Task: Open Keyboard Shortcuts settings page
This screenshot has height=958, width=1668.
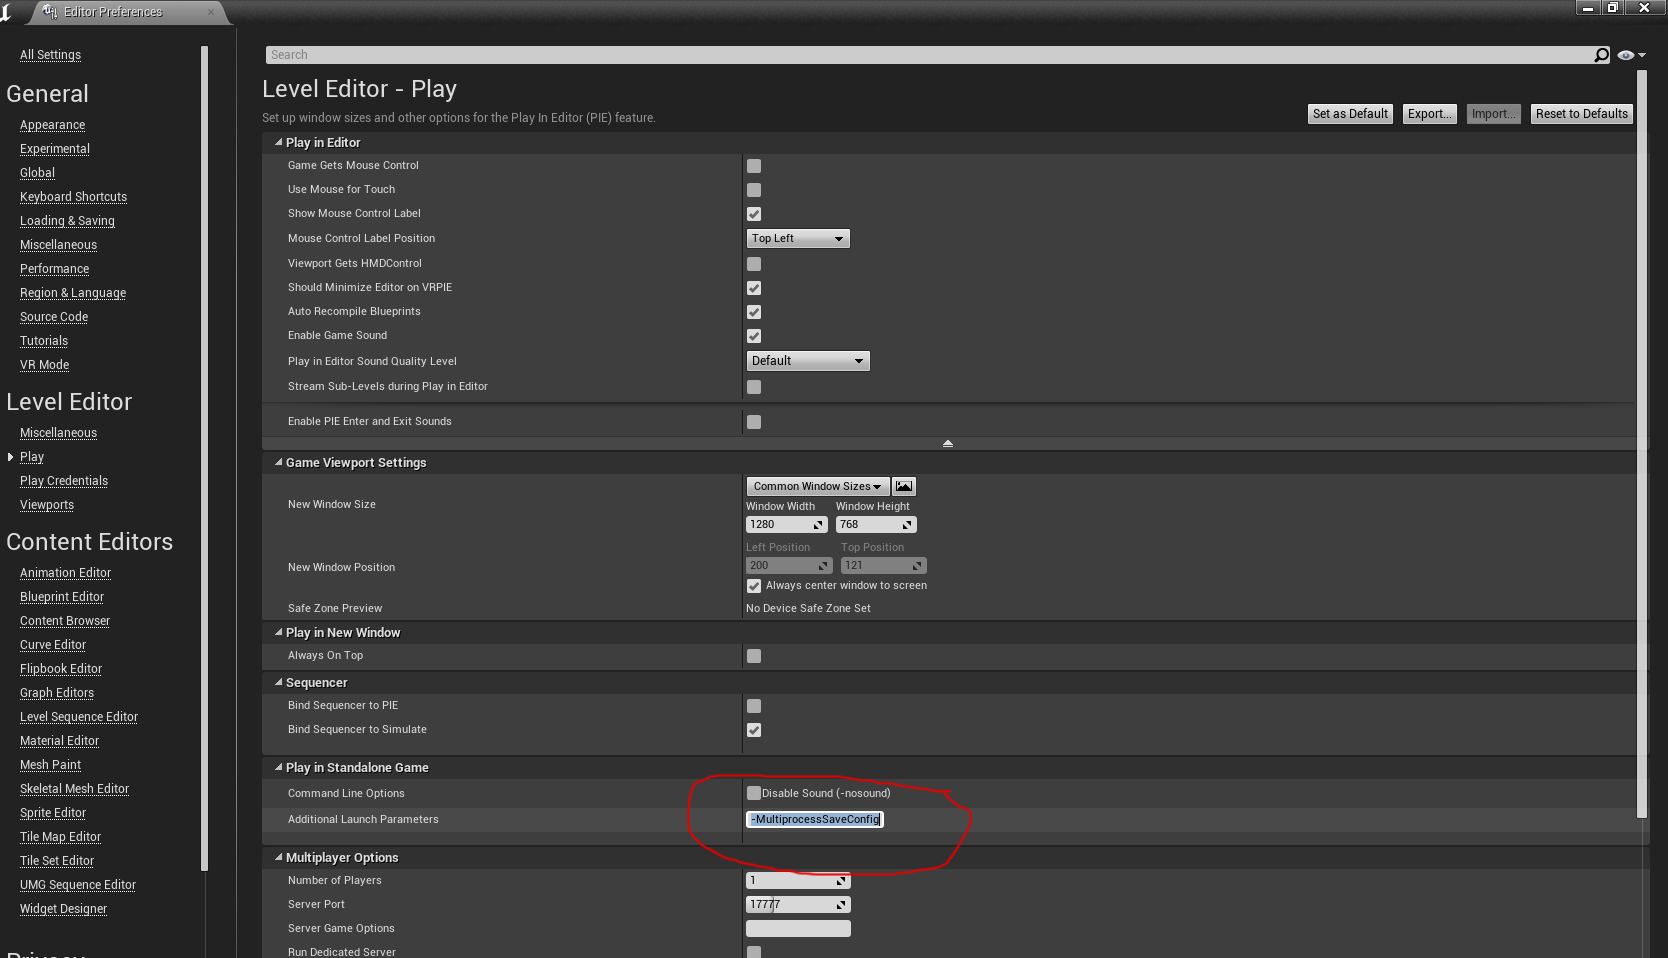Action: click(73, 197)
